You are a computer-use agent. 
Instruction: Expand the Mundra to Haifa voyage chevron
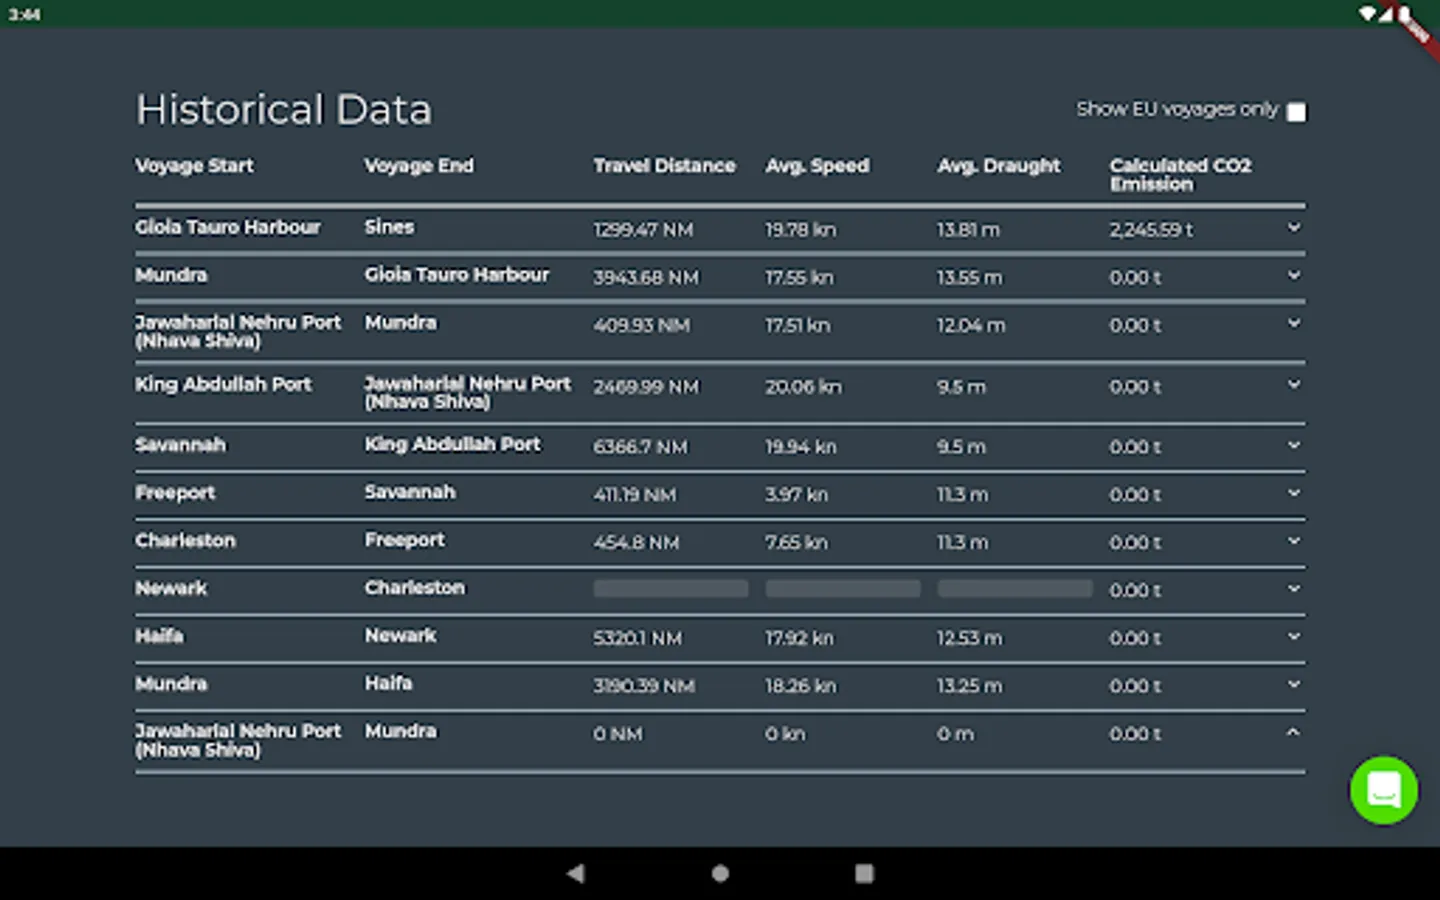pos(1293,685)
